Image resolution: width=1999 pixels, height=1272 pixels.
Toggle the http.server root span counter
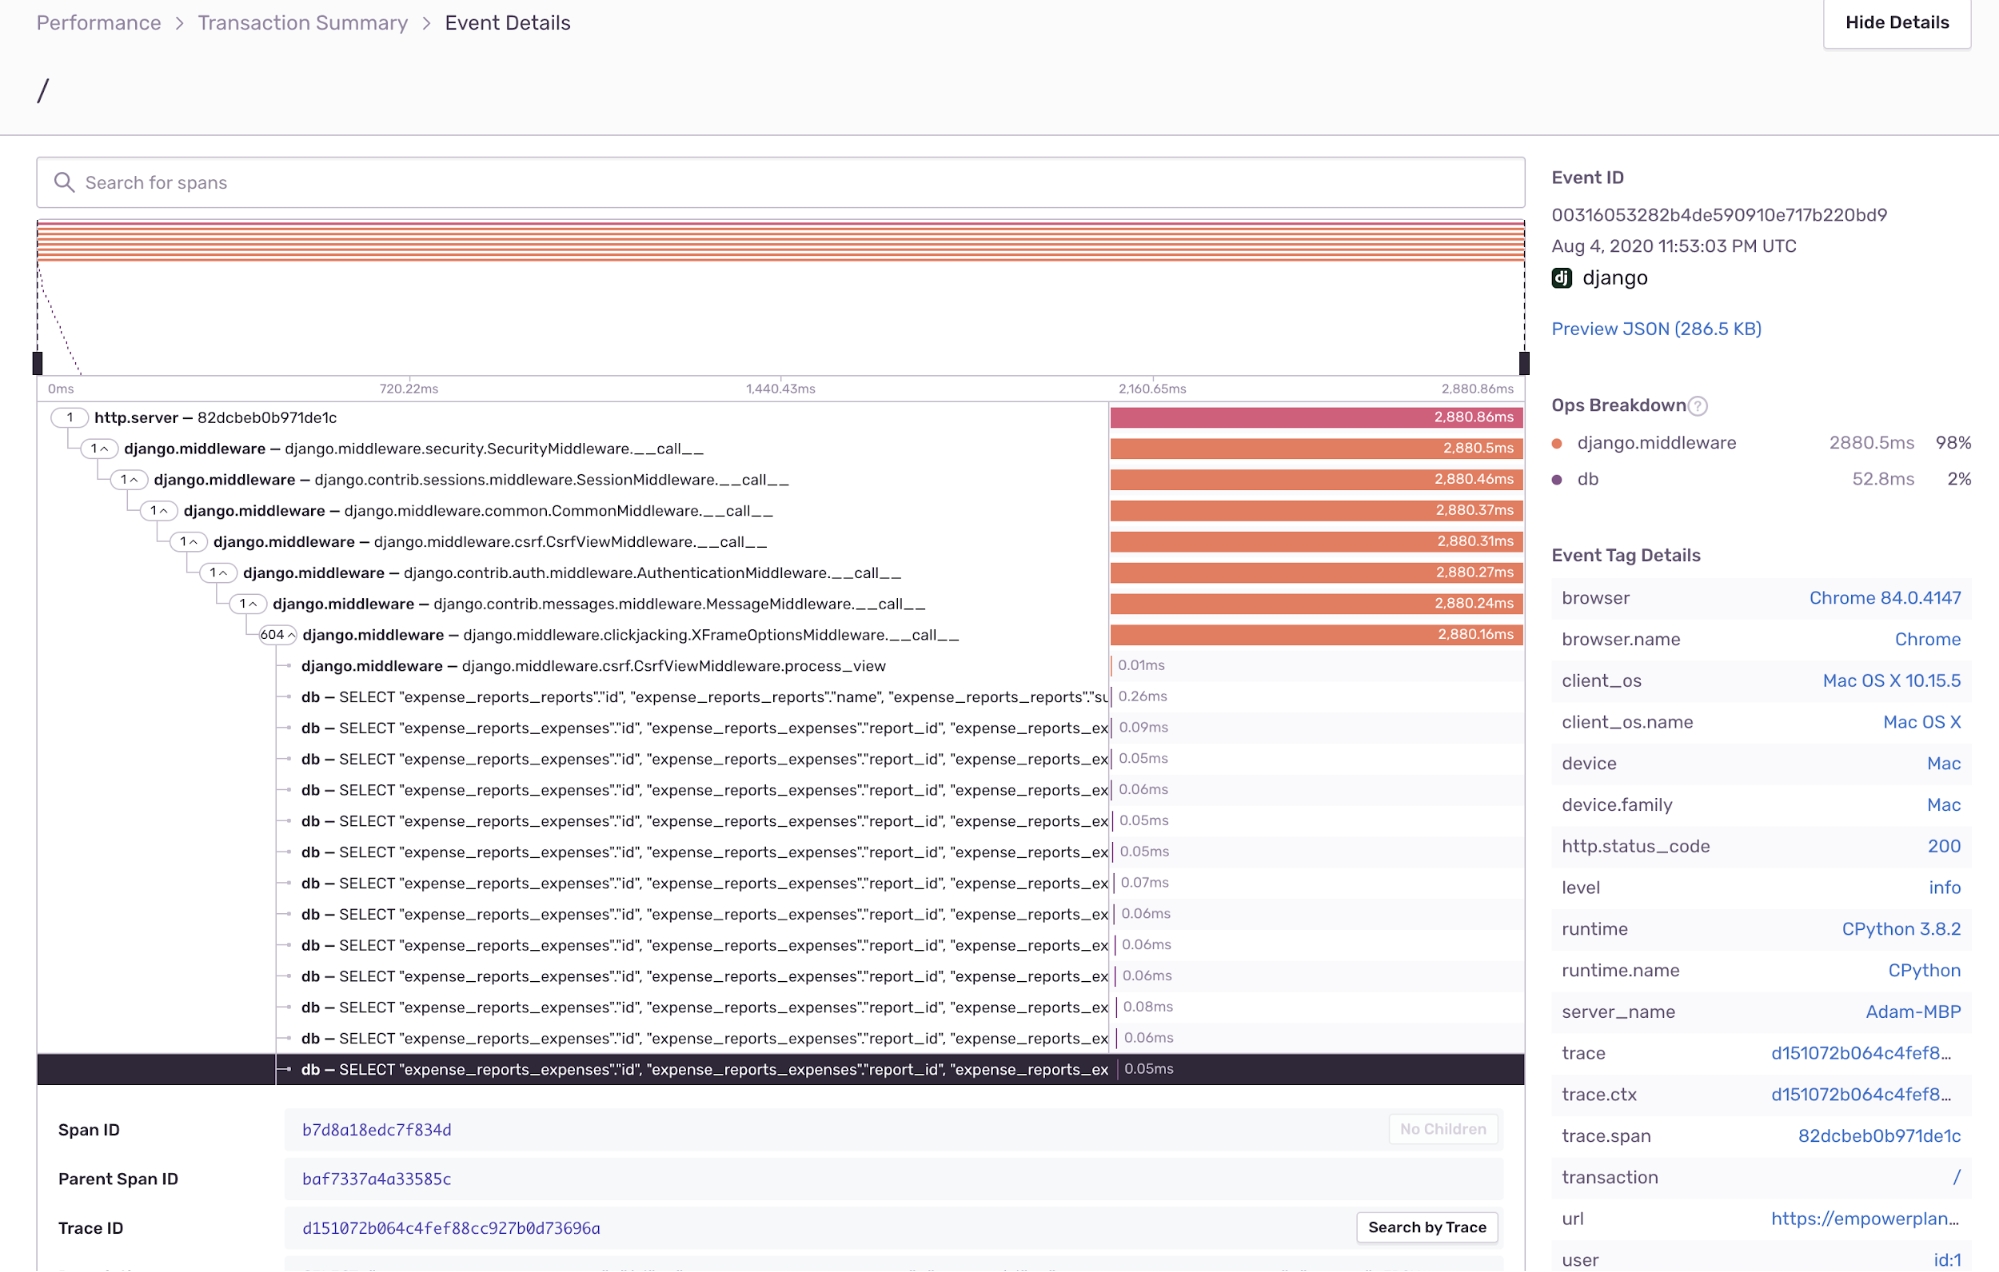pyautogui.click(x=69, y=418)
